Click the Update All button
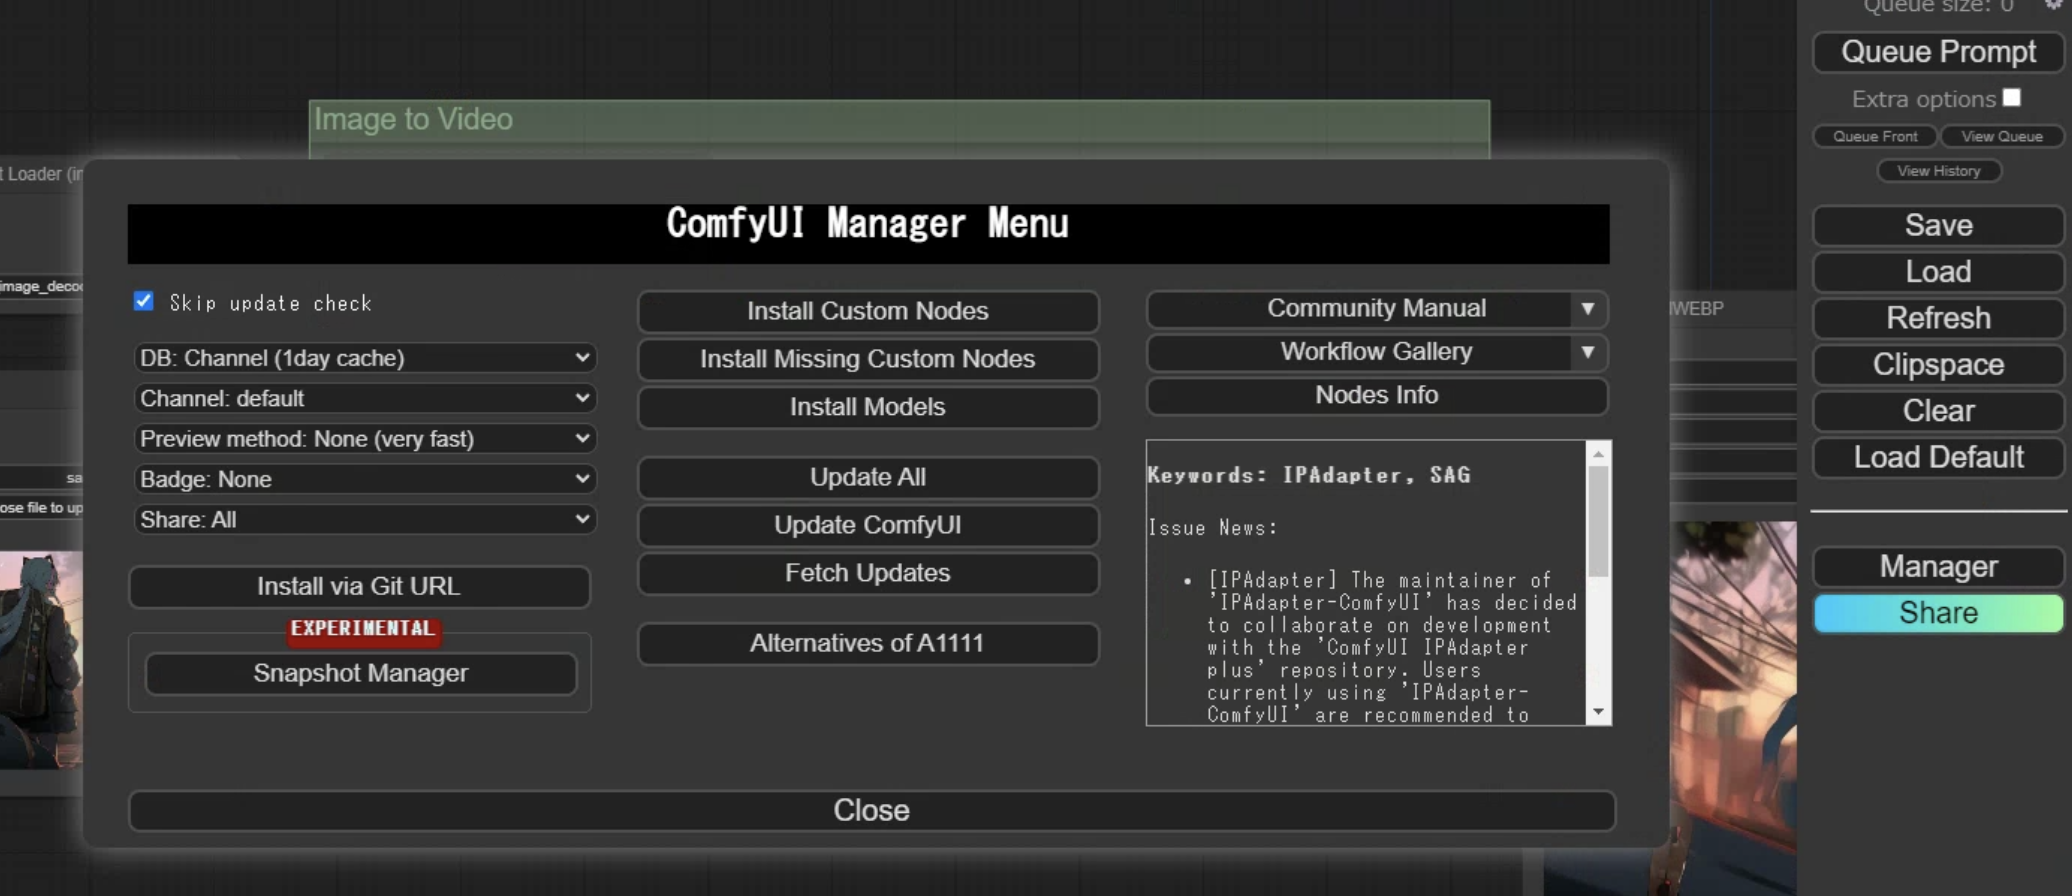Viewport: 2072px width, 896px height. point(868,477)
